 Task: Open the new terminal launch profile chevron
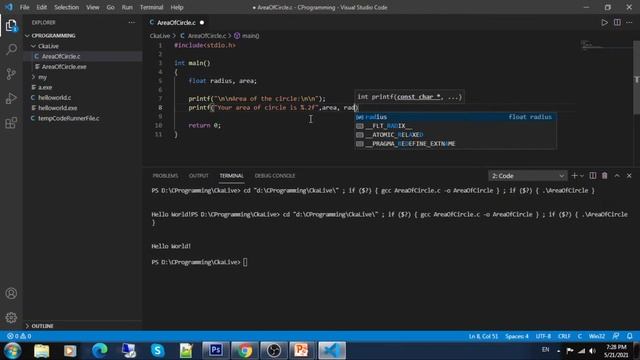pyautogui.click(x=582, y=176)
